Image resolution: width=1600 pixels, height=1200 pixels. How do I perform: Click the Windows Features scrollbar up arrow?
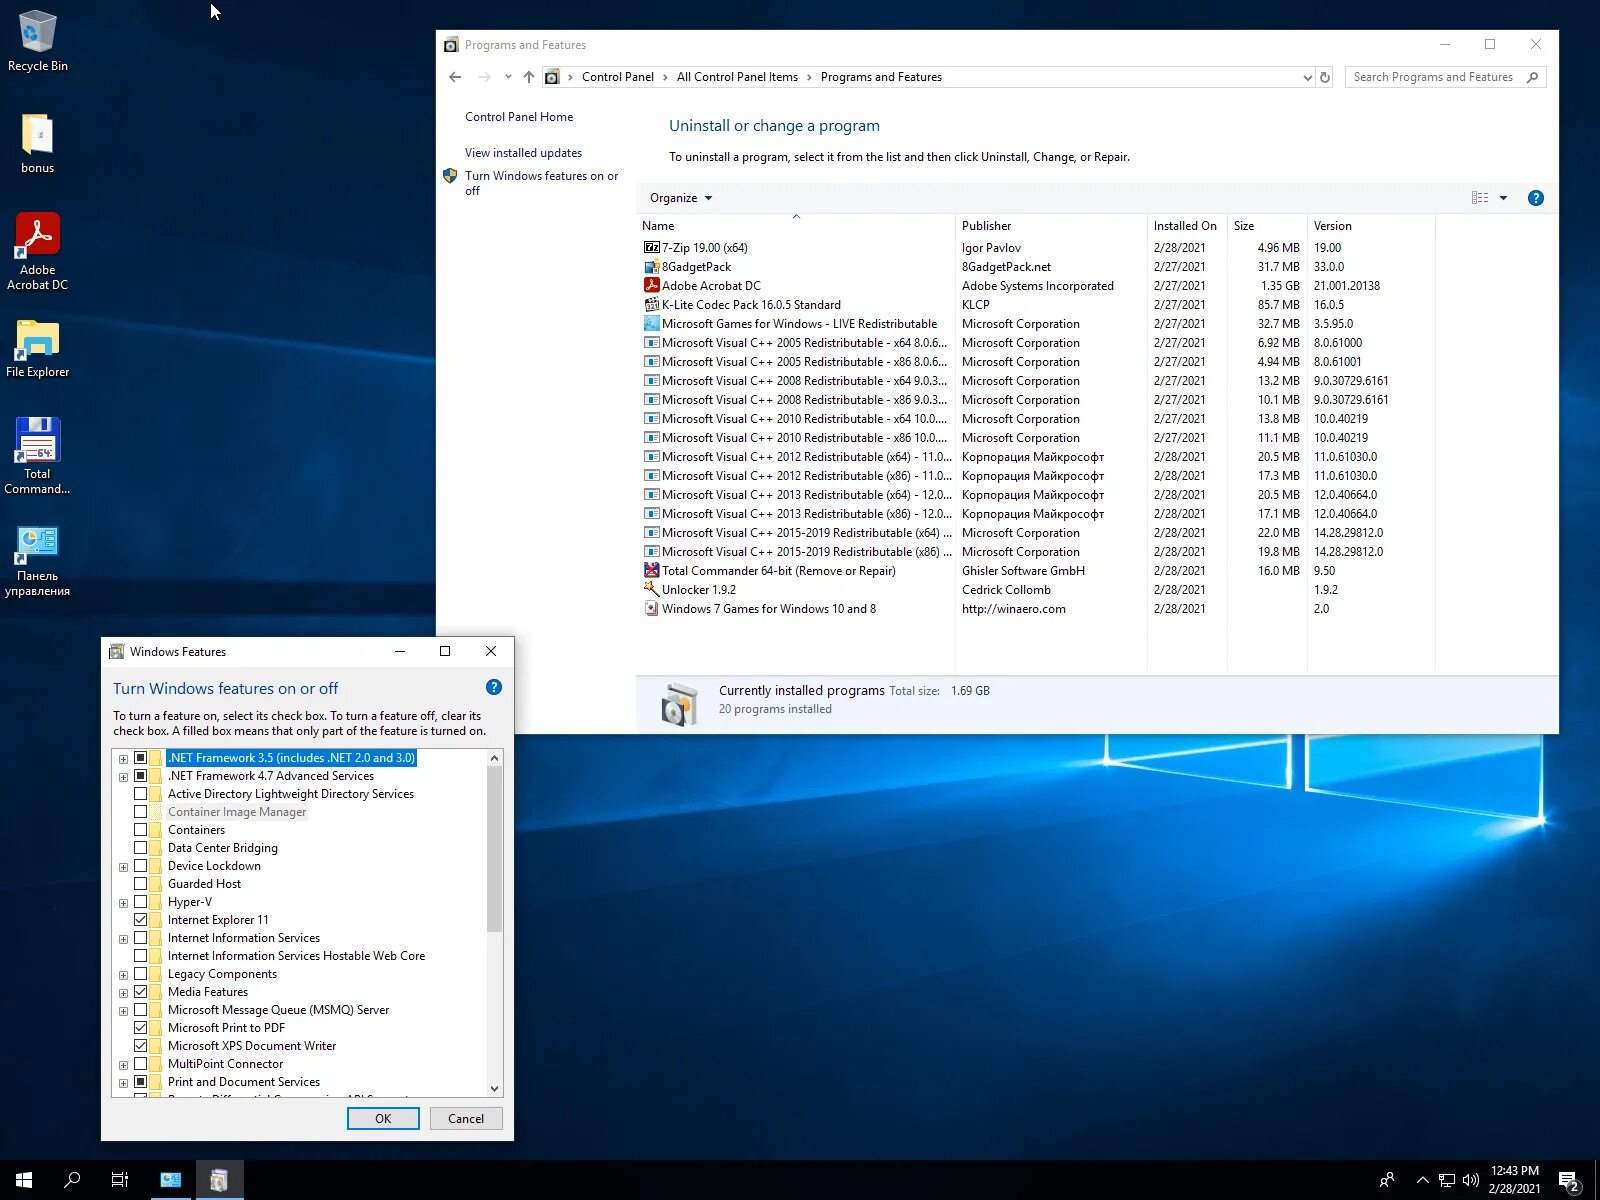pos(494,758)
